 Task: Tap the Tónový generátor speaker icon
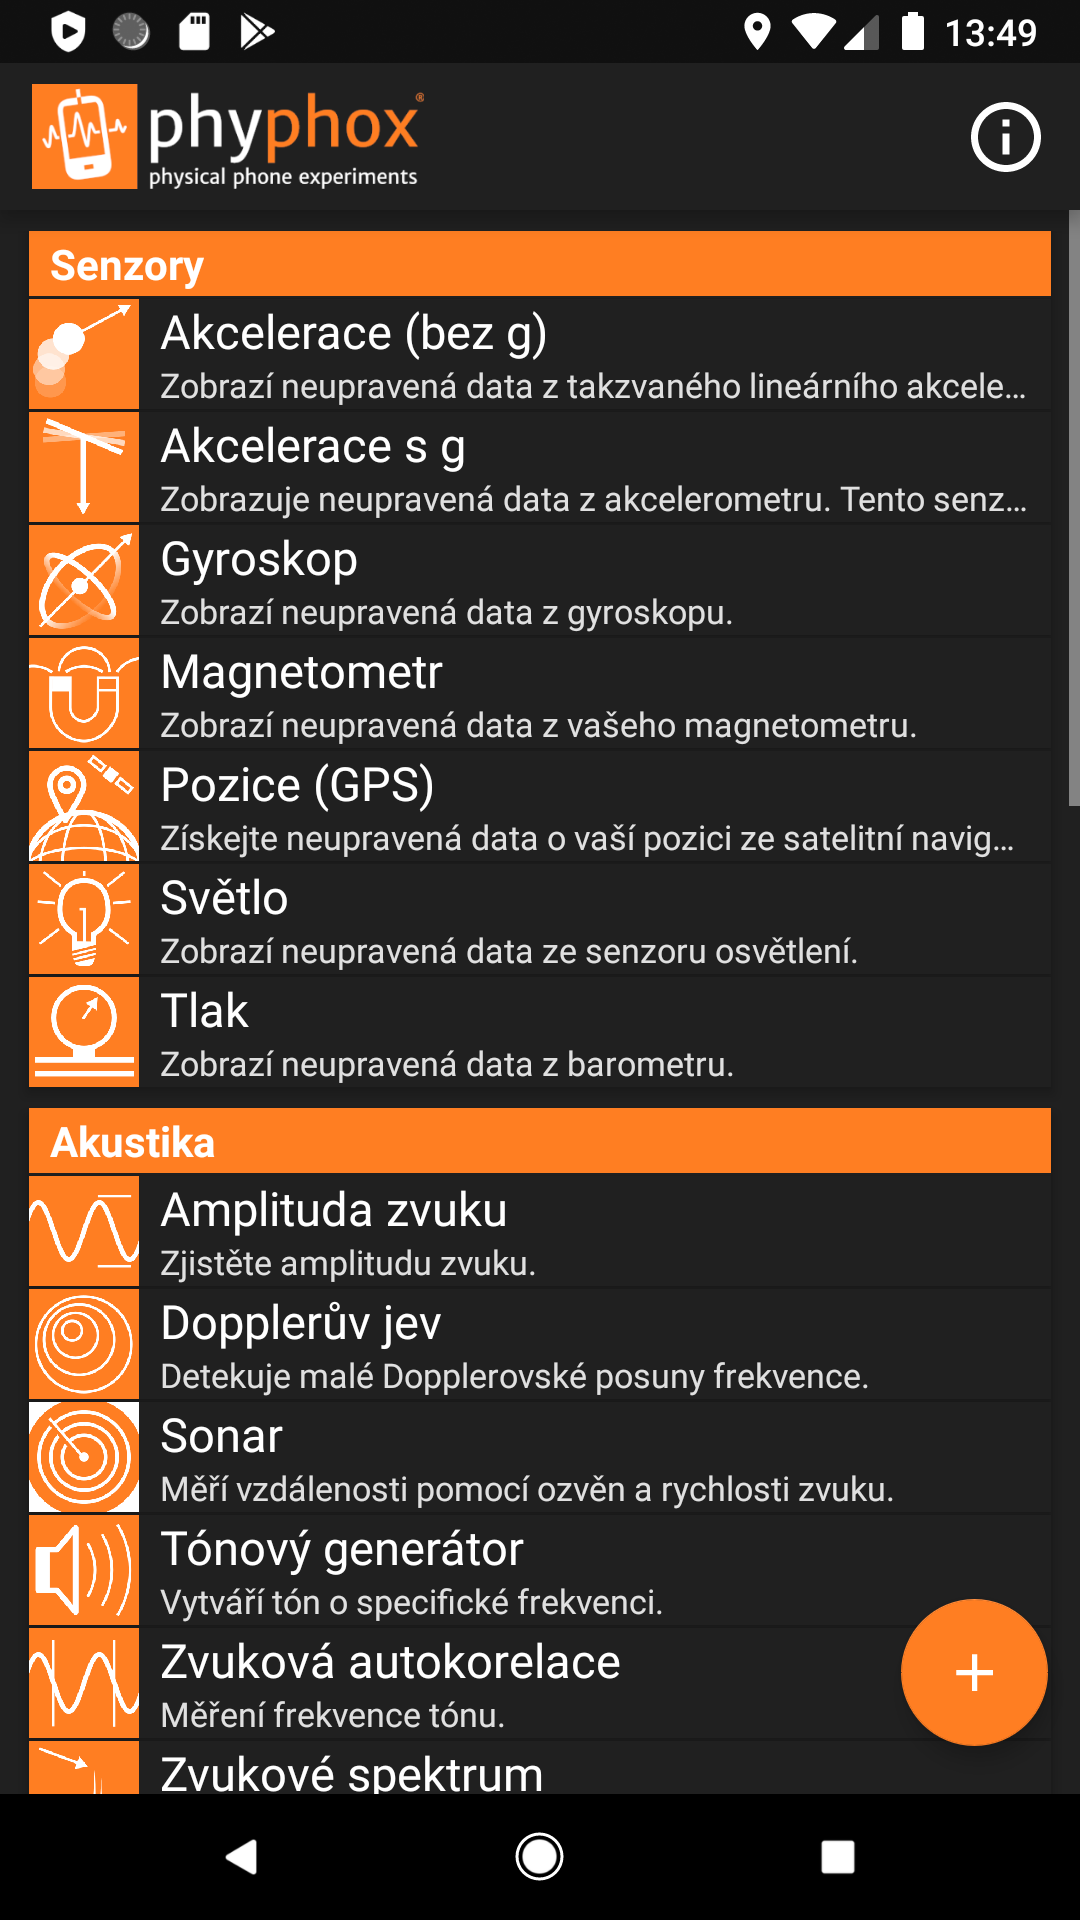pos(84,1570)
